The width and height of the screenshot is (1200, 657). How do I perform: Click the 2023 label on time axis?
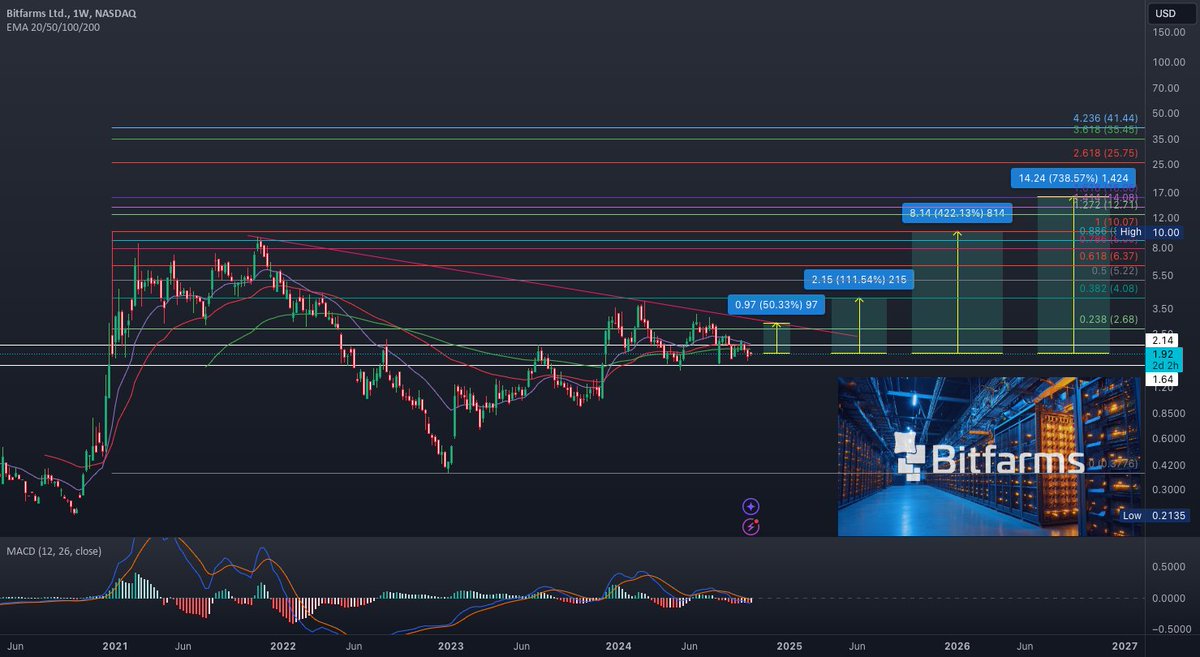coord(452,647)
